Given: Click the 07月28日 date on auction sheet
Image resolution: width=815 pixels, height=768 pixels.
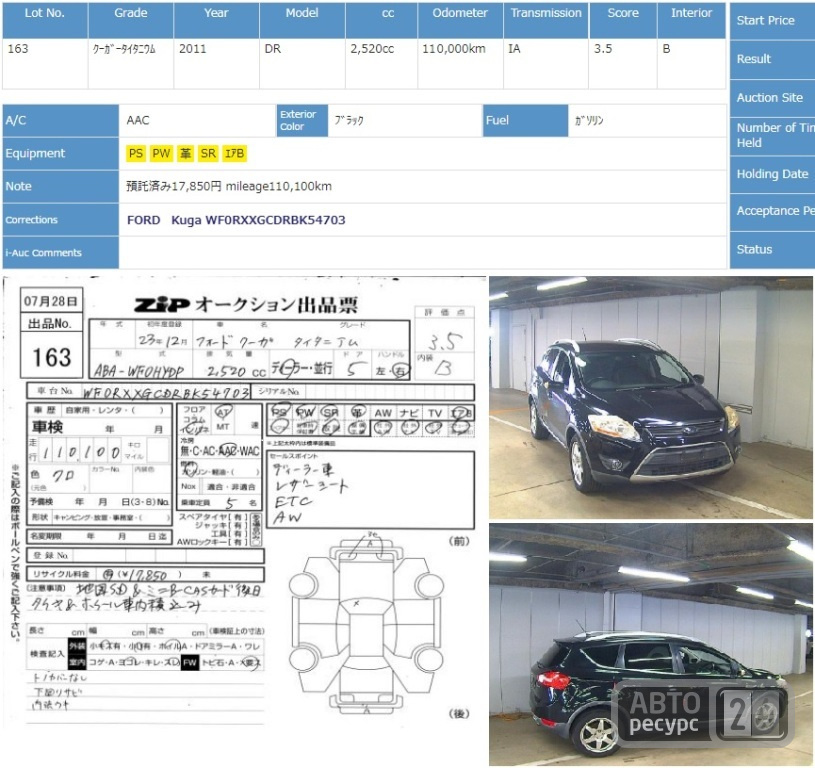Looking at the screenshot, I should coord(51,301).
